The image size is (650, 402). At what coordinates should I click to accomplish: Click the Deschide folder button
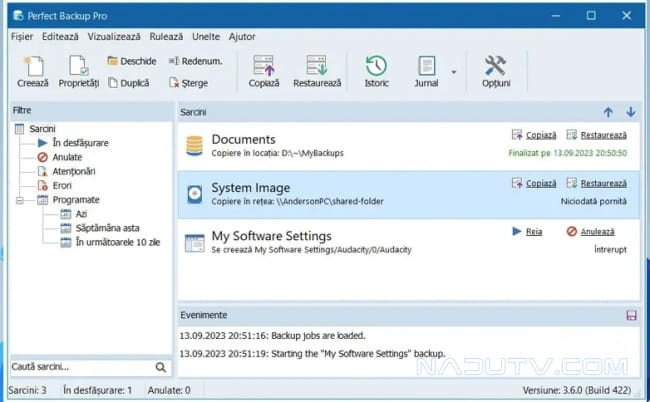(x=132, y=61)
